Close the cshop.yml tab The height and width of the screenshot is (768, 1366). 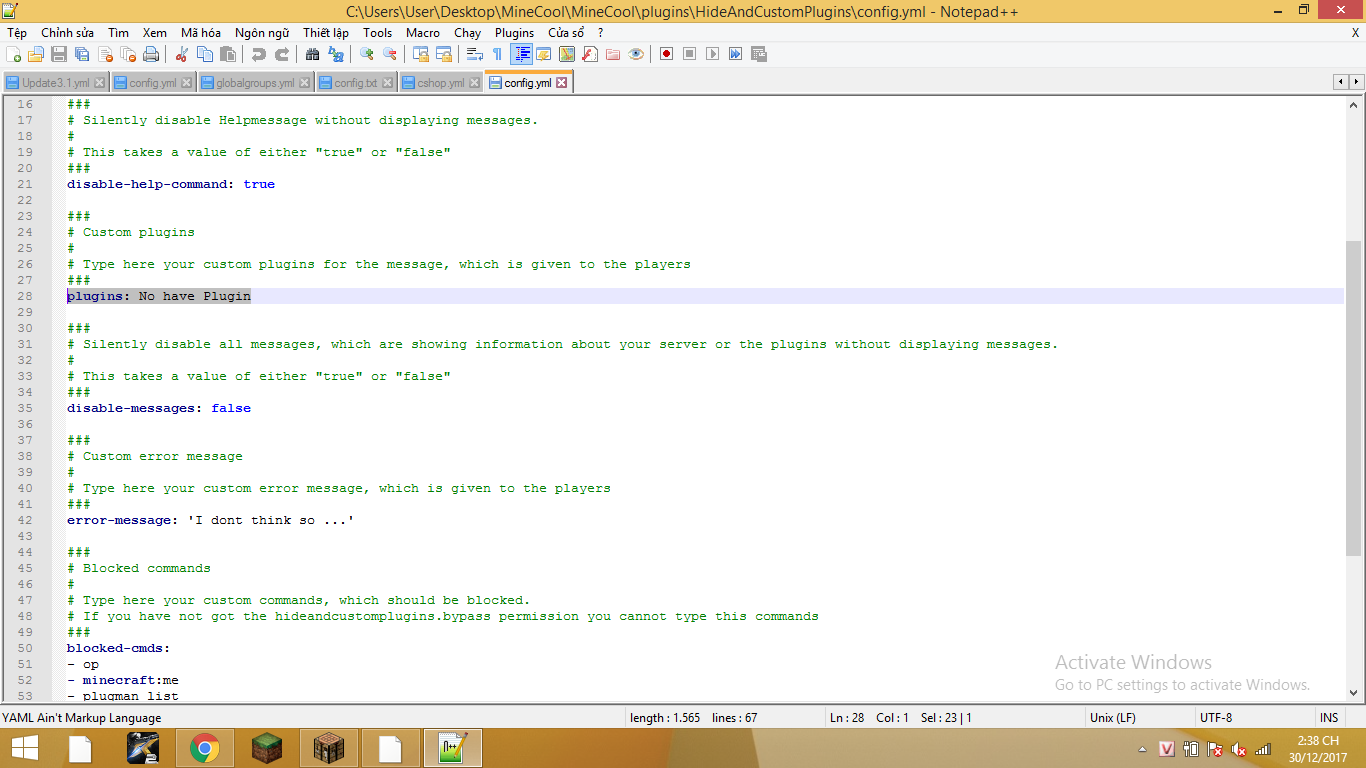pos(475,83)
